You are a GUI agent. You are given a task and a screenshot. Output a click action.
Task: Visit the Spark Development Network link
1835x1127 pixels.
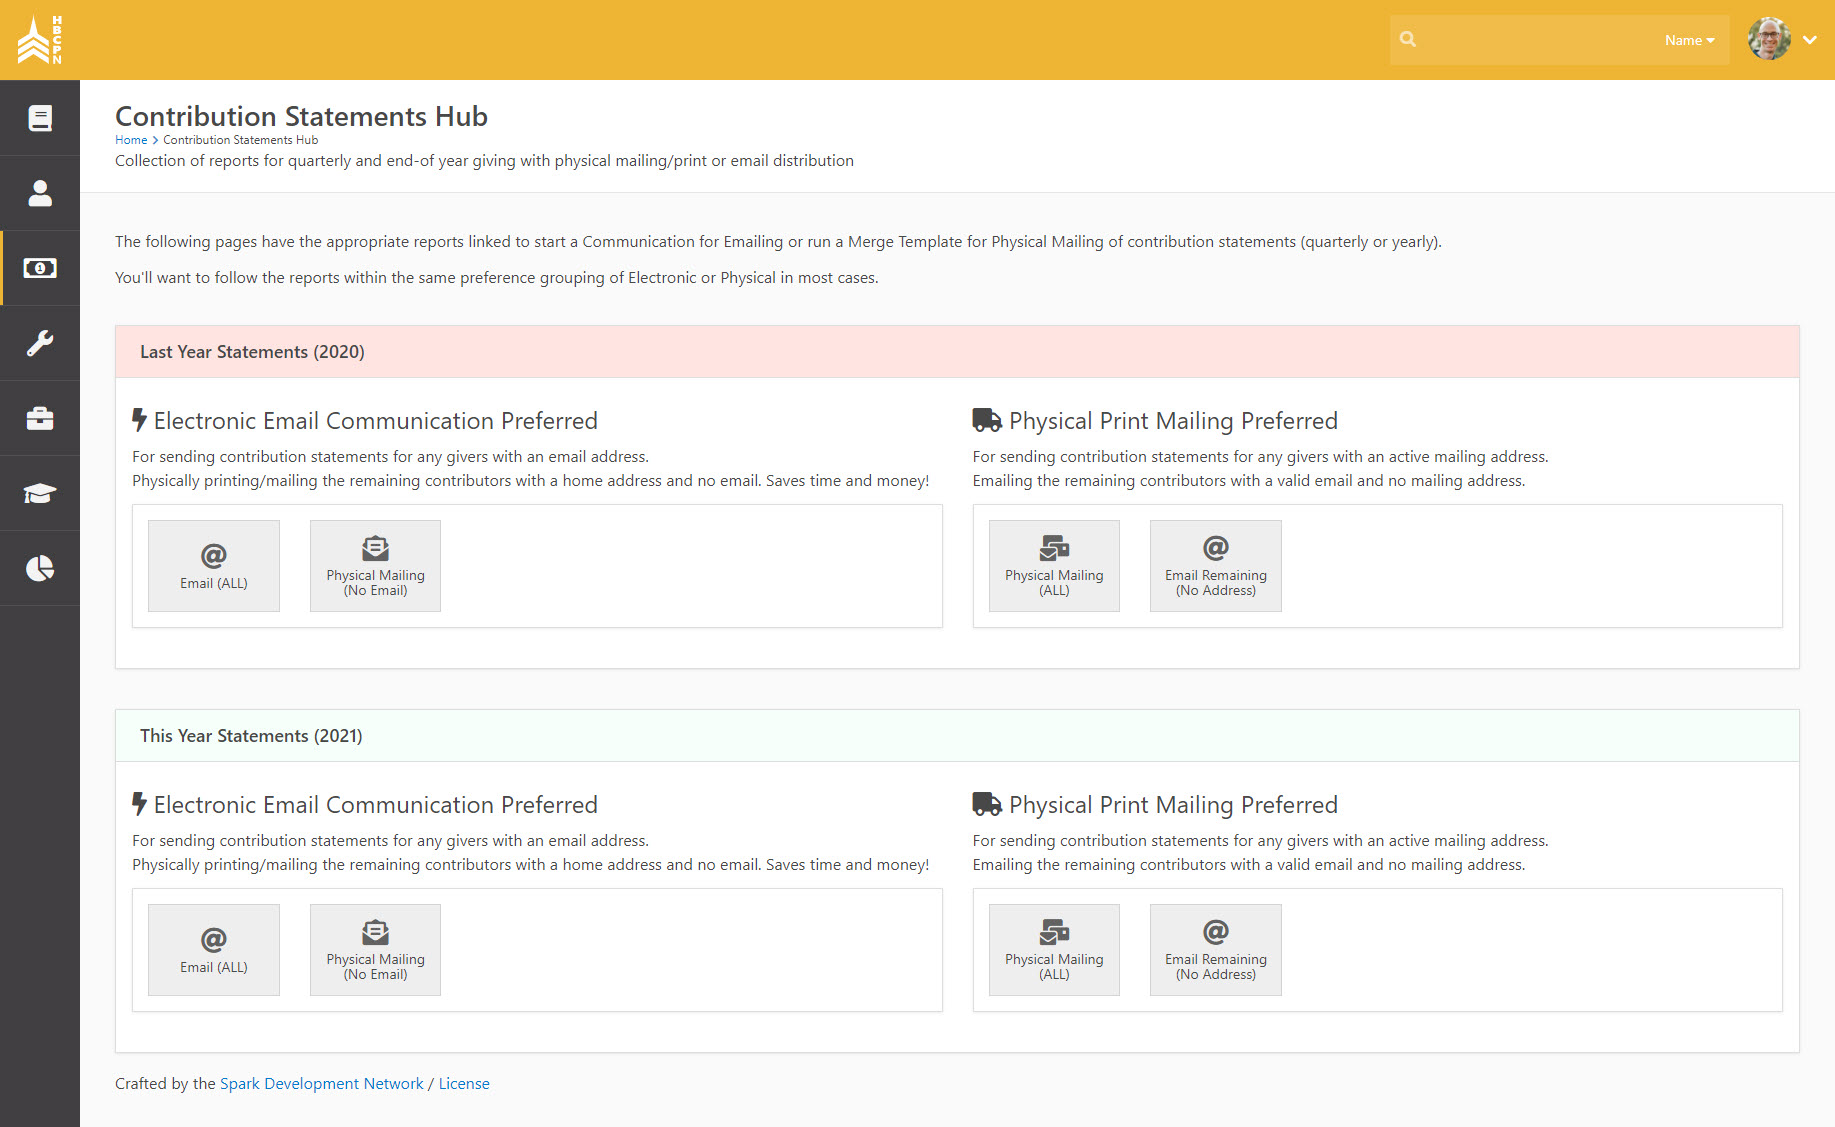(x=322, y=1084)
